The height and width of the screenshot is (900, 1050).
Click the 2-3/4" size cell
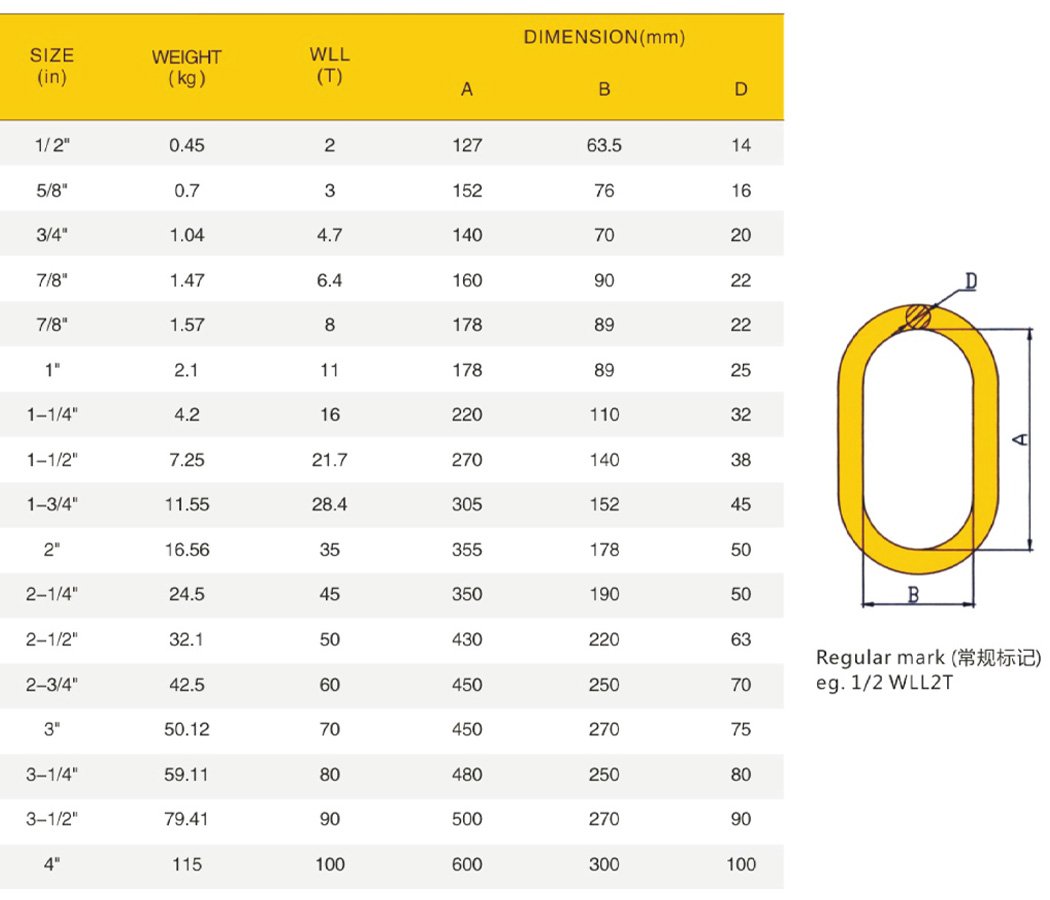coord(52,684)
